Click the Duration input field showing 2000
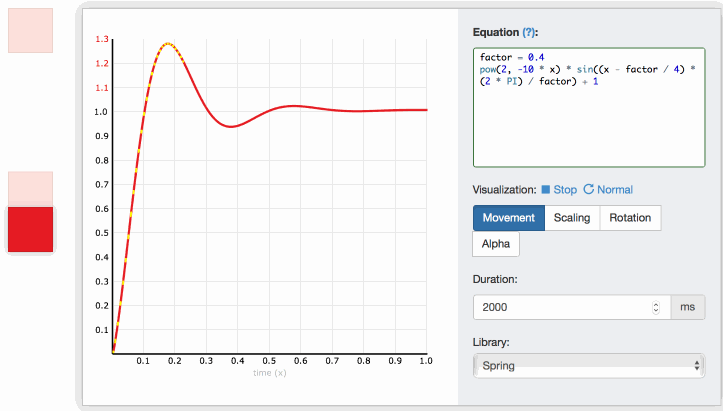The width and height of the screenshot is (723, 411). (x=572, y=307)
